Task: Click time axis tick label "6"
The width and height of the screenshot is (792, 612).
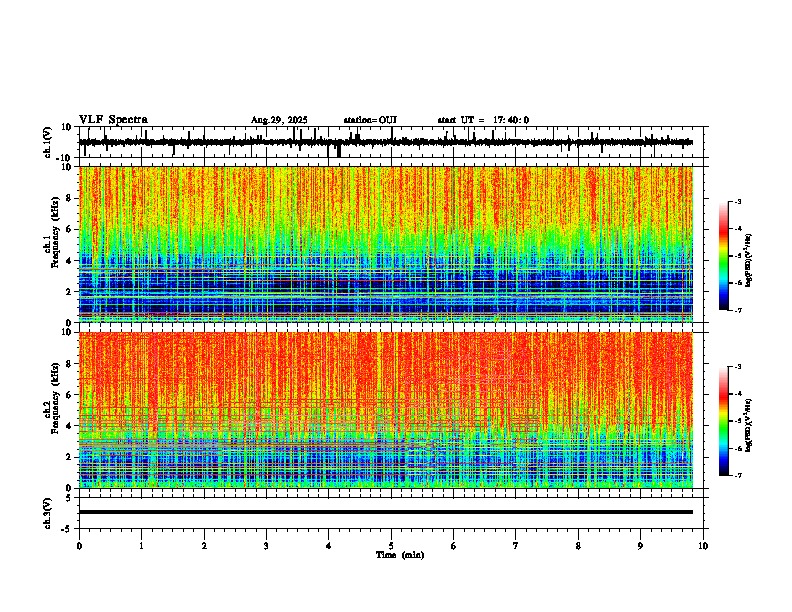Action: coord(454,546)
